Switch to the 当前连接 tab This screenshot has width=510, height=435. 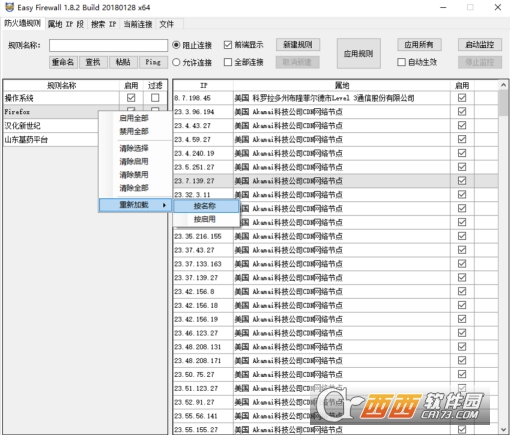pyautogui.click(x=138, y=24)
